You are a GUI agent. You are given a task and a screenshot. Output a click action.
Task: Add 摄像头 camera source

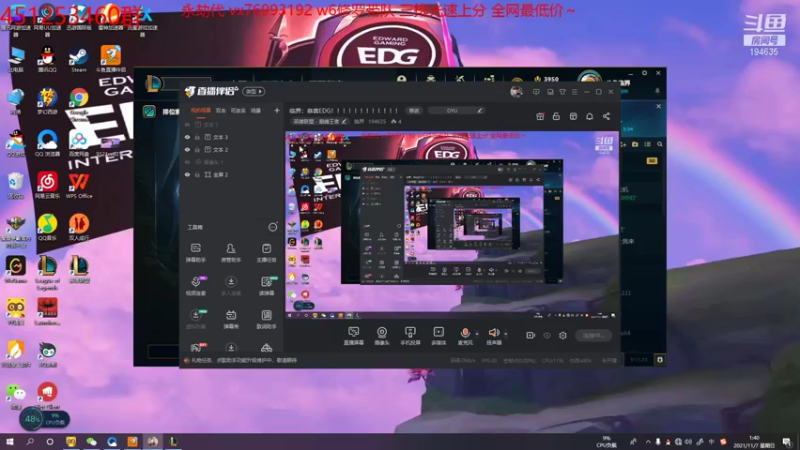point(382,336)
